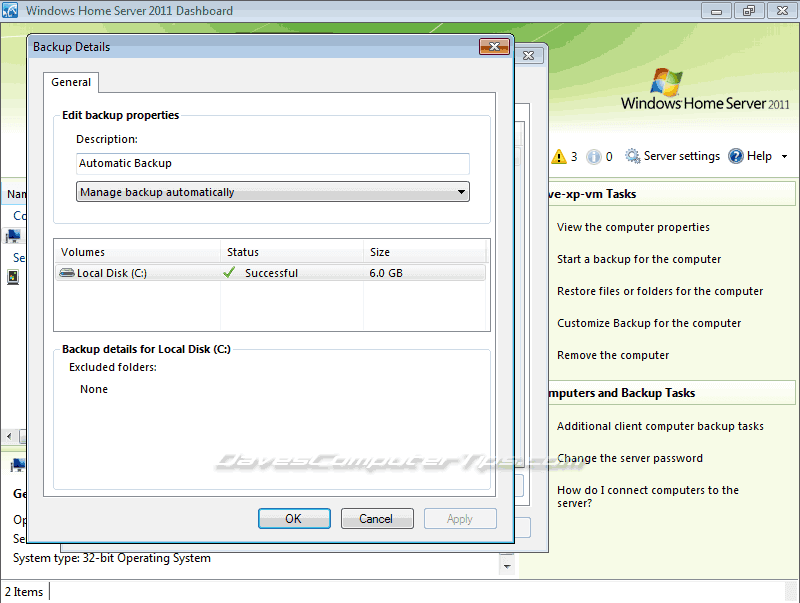
Task: Click the warning alerts triangle icon
Action: tap(559, 156)
